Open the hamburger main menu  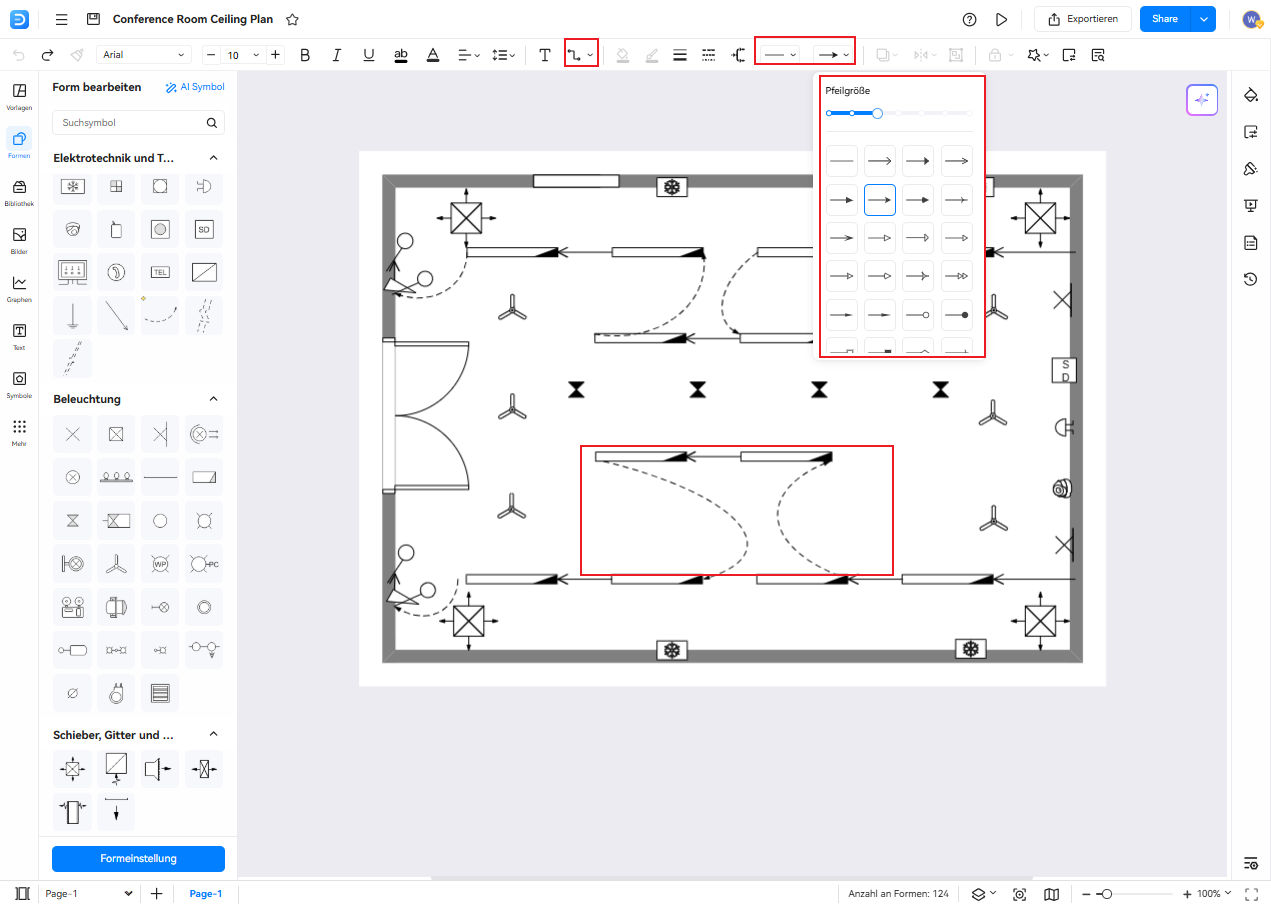pyautogui.click(x=62, y=19)
